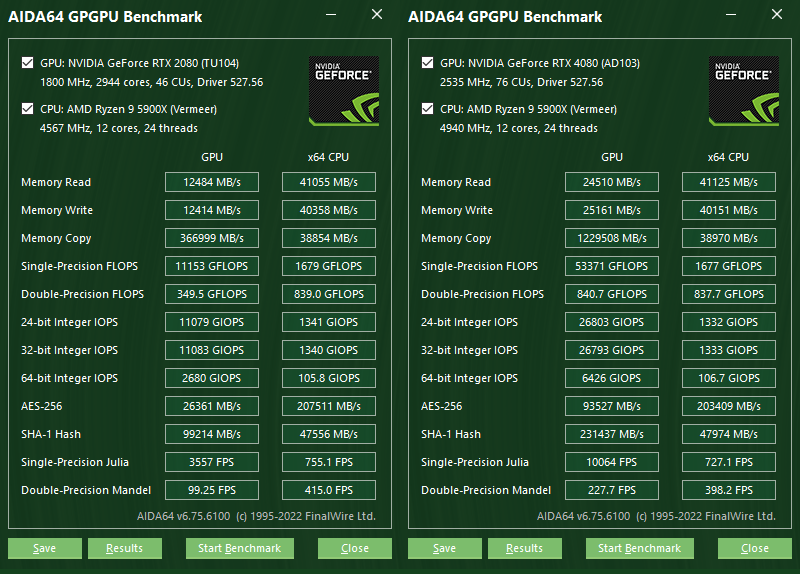The height and width of the screenshot is (574, 800).
Task: Click the GPU label NVIDIA GeForce RTX 4080 (AD103)
Action: tap(540, 63)
